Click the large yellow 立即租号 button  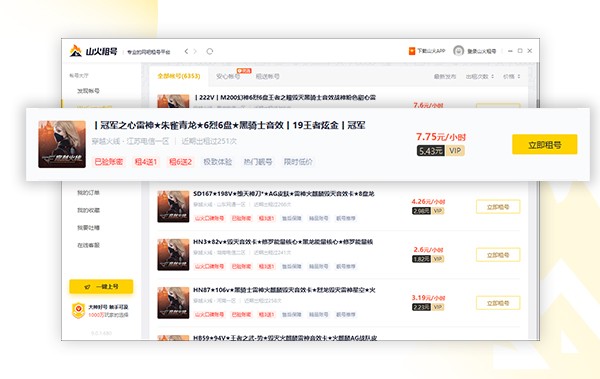545,144
